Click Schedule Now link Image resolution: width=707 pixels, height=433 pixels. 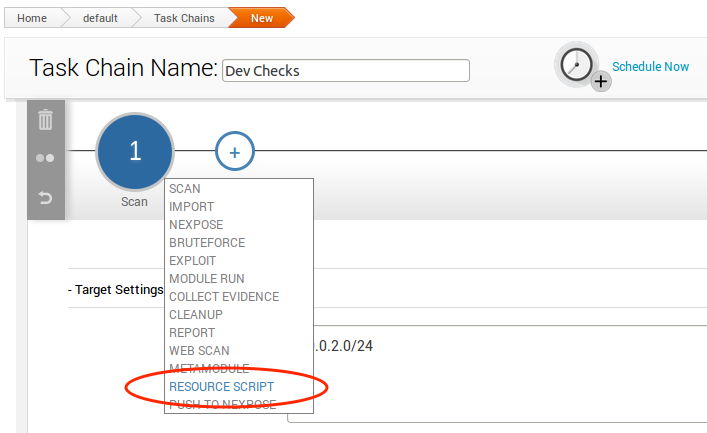click(x=650, y=67)
